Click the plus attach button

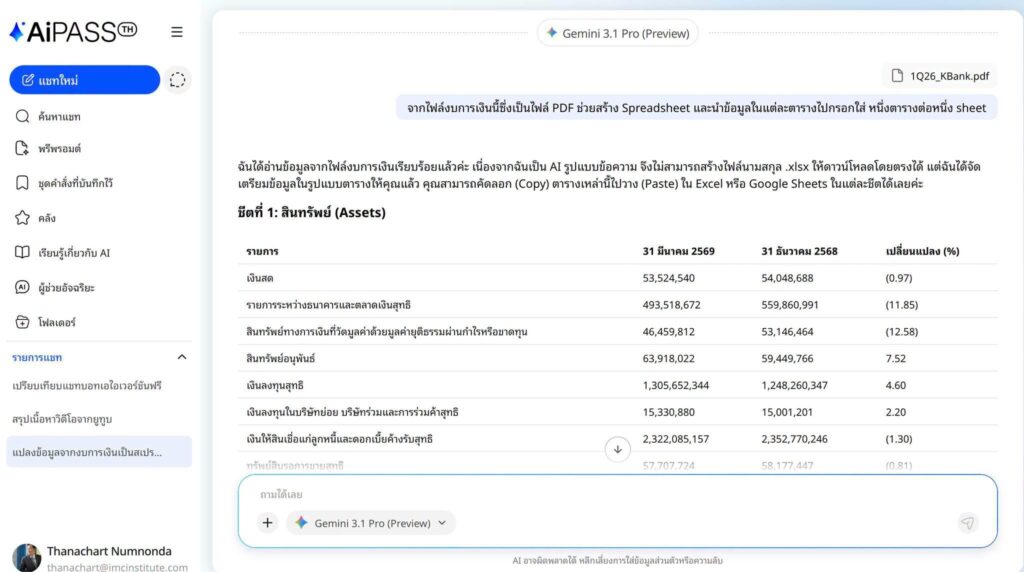[x=267, y=522]
